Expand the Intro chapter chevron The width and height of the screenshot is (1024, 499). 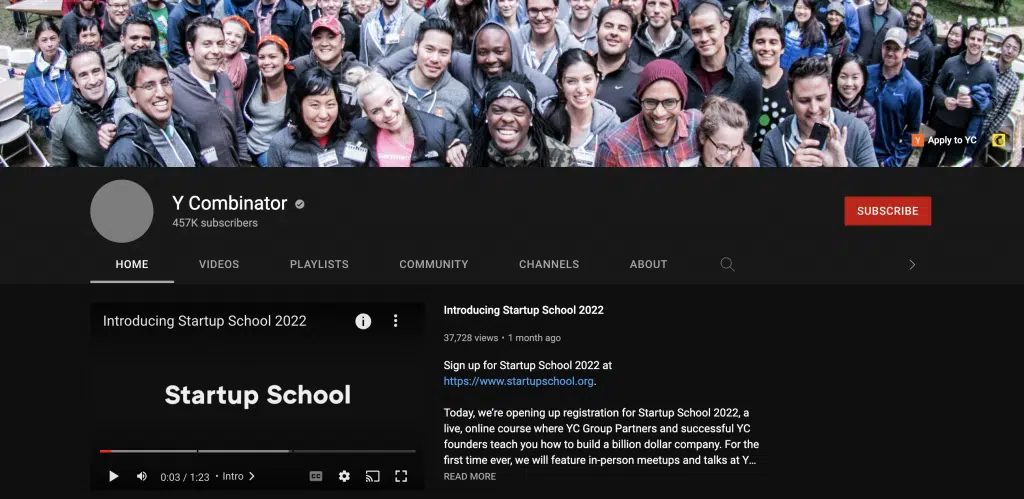[251, 477]
